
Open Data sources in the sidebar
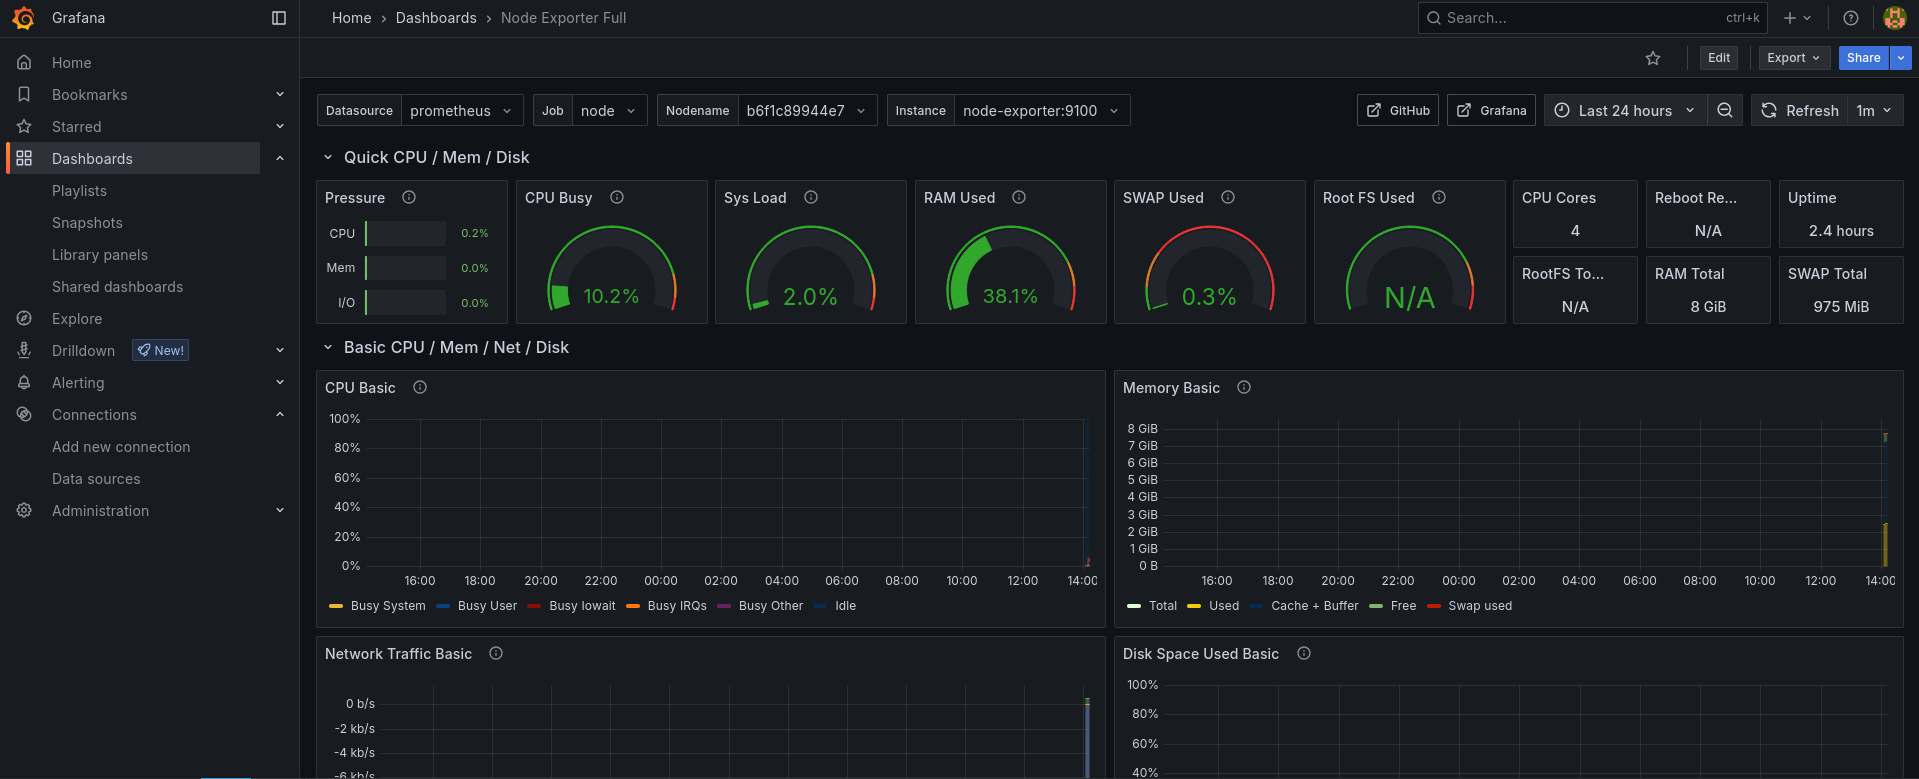coord(96,479)
